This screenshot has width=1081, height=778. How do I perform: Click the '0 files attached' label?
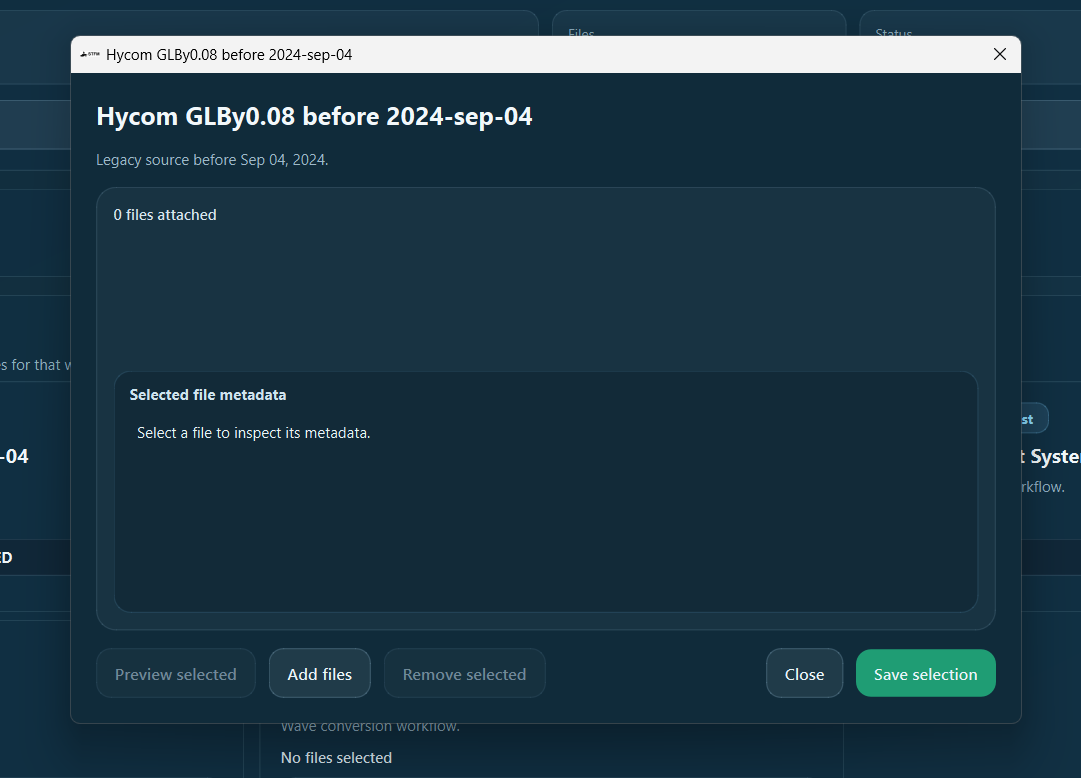[165, 215]
